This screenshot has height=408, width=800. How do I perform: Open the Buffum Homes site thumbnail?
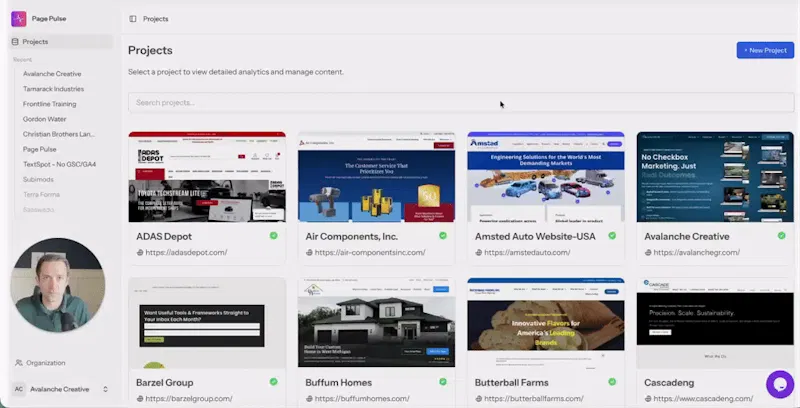(x=377, y=323)
